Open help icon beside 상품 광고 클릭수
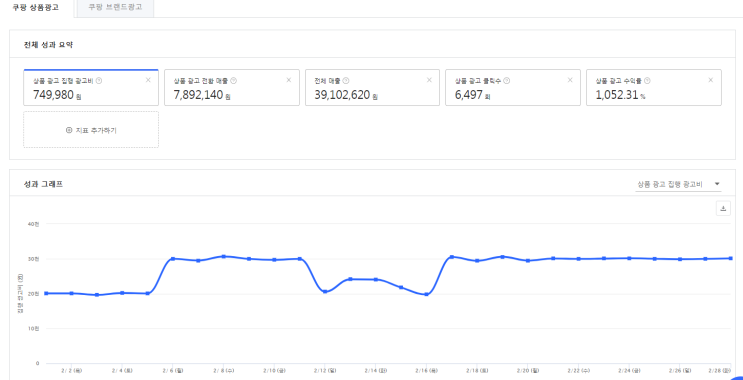Image resolution: width=743 pixels, height=380 pixels. pyautogui.click(x=507, y=81)
